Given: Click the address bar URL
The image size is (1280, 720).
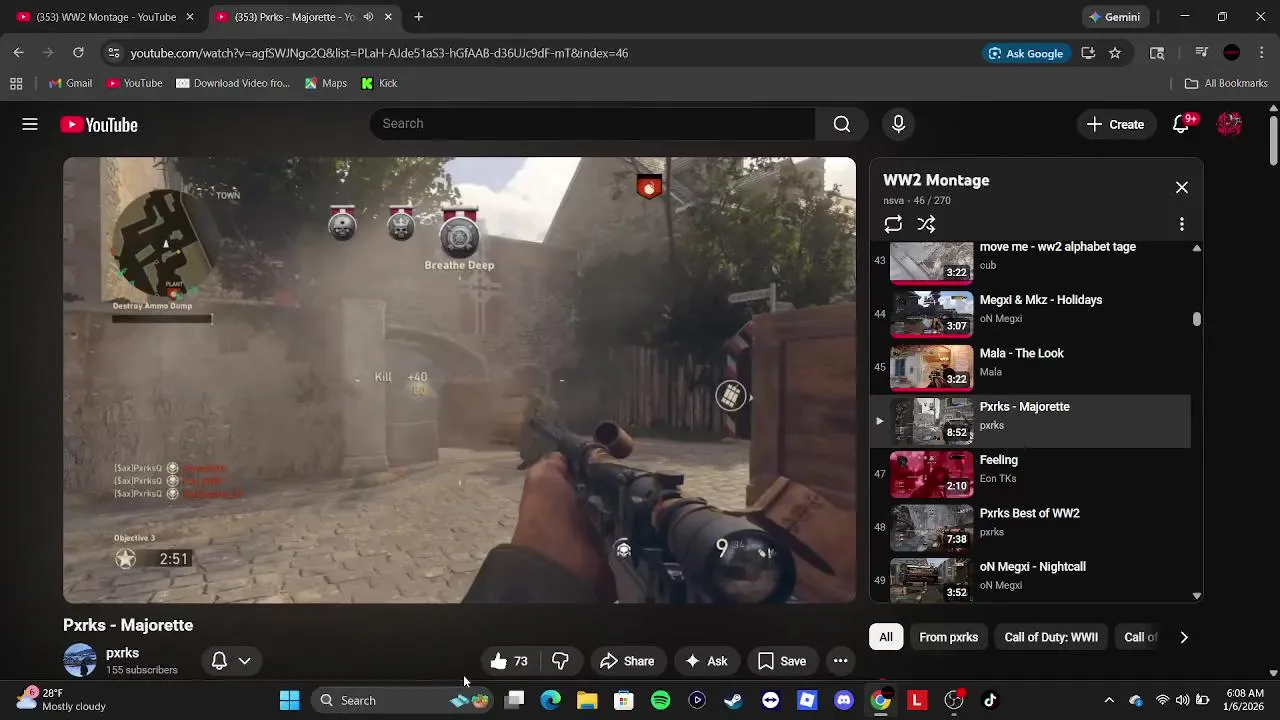Looking at the screenshot, I should click(x=379, y=53).
